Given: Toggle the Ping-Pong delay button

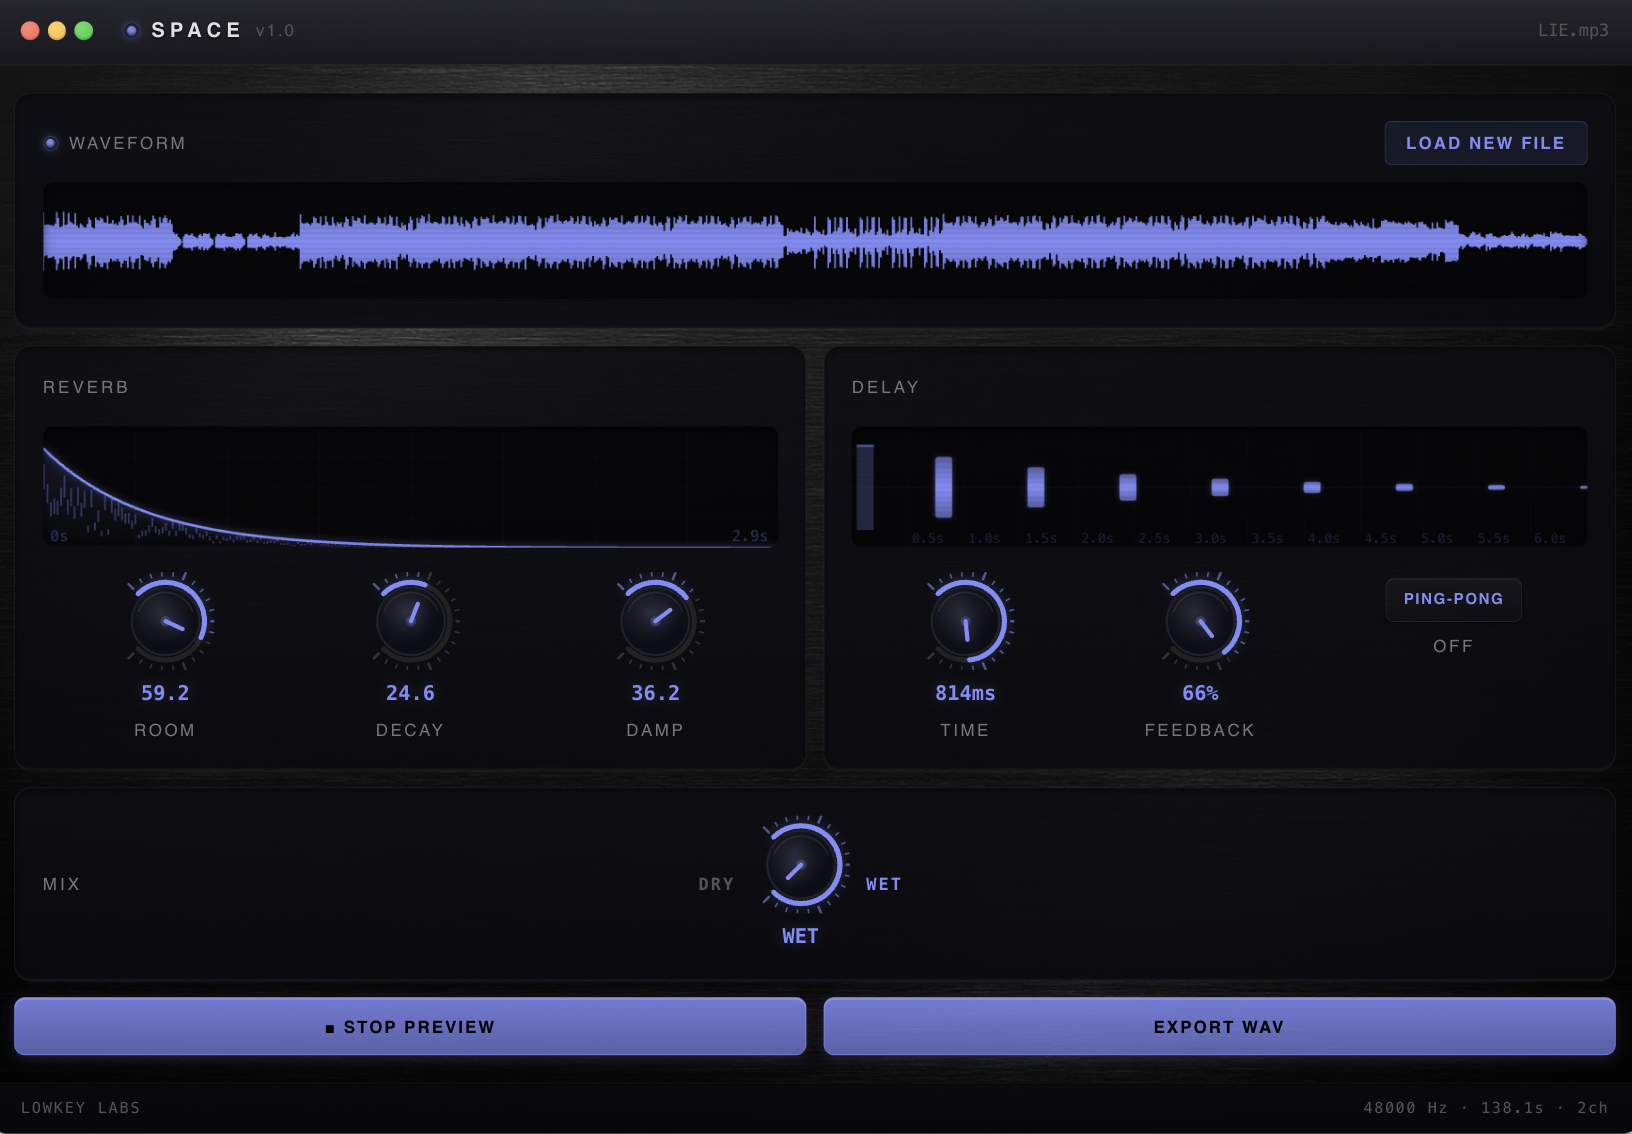Looking at the screenshot, I should point(1453,599).
